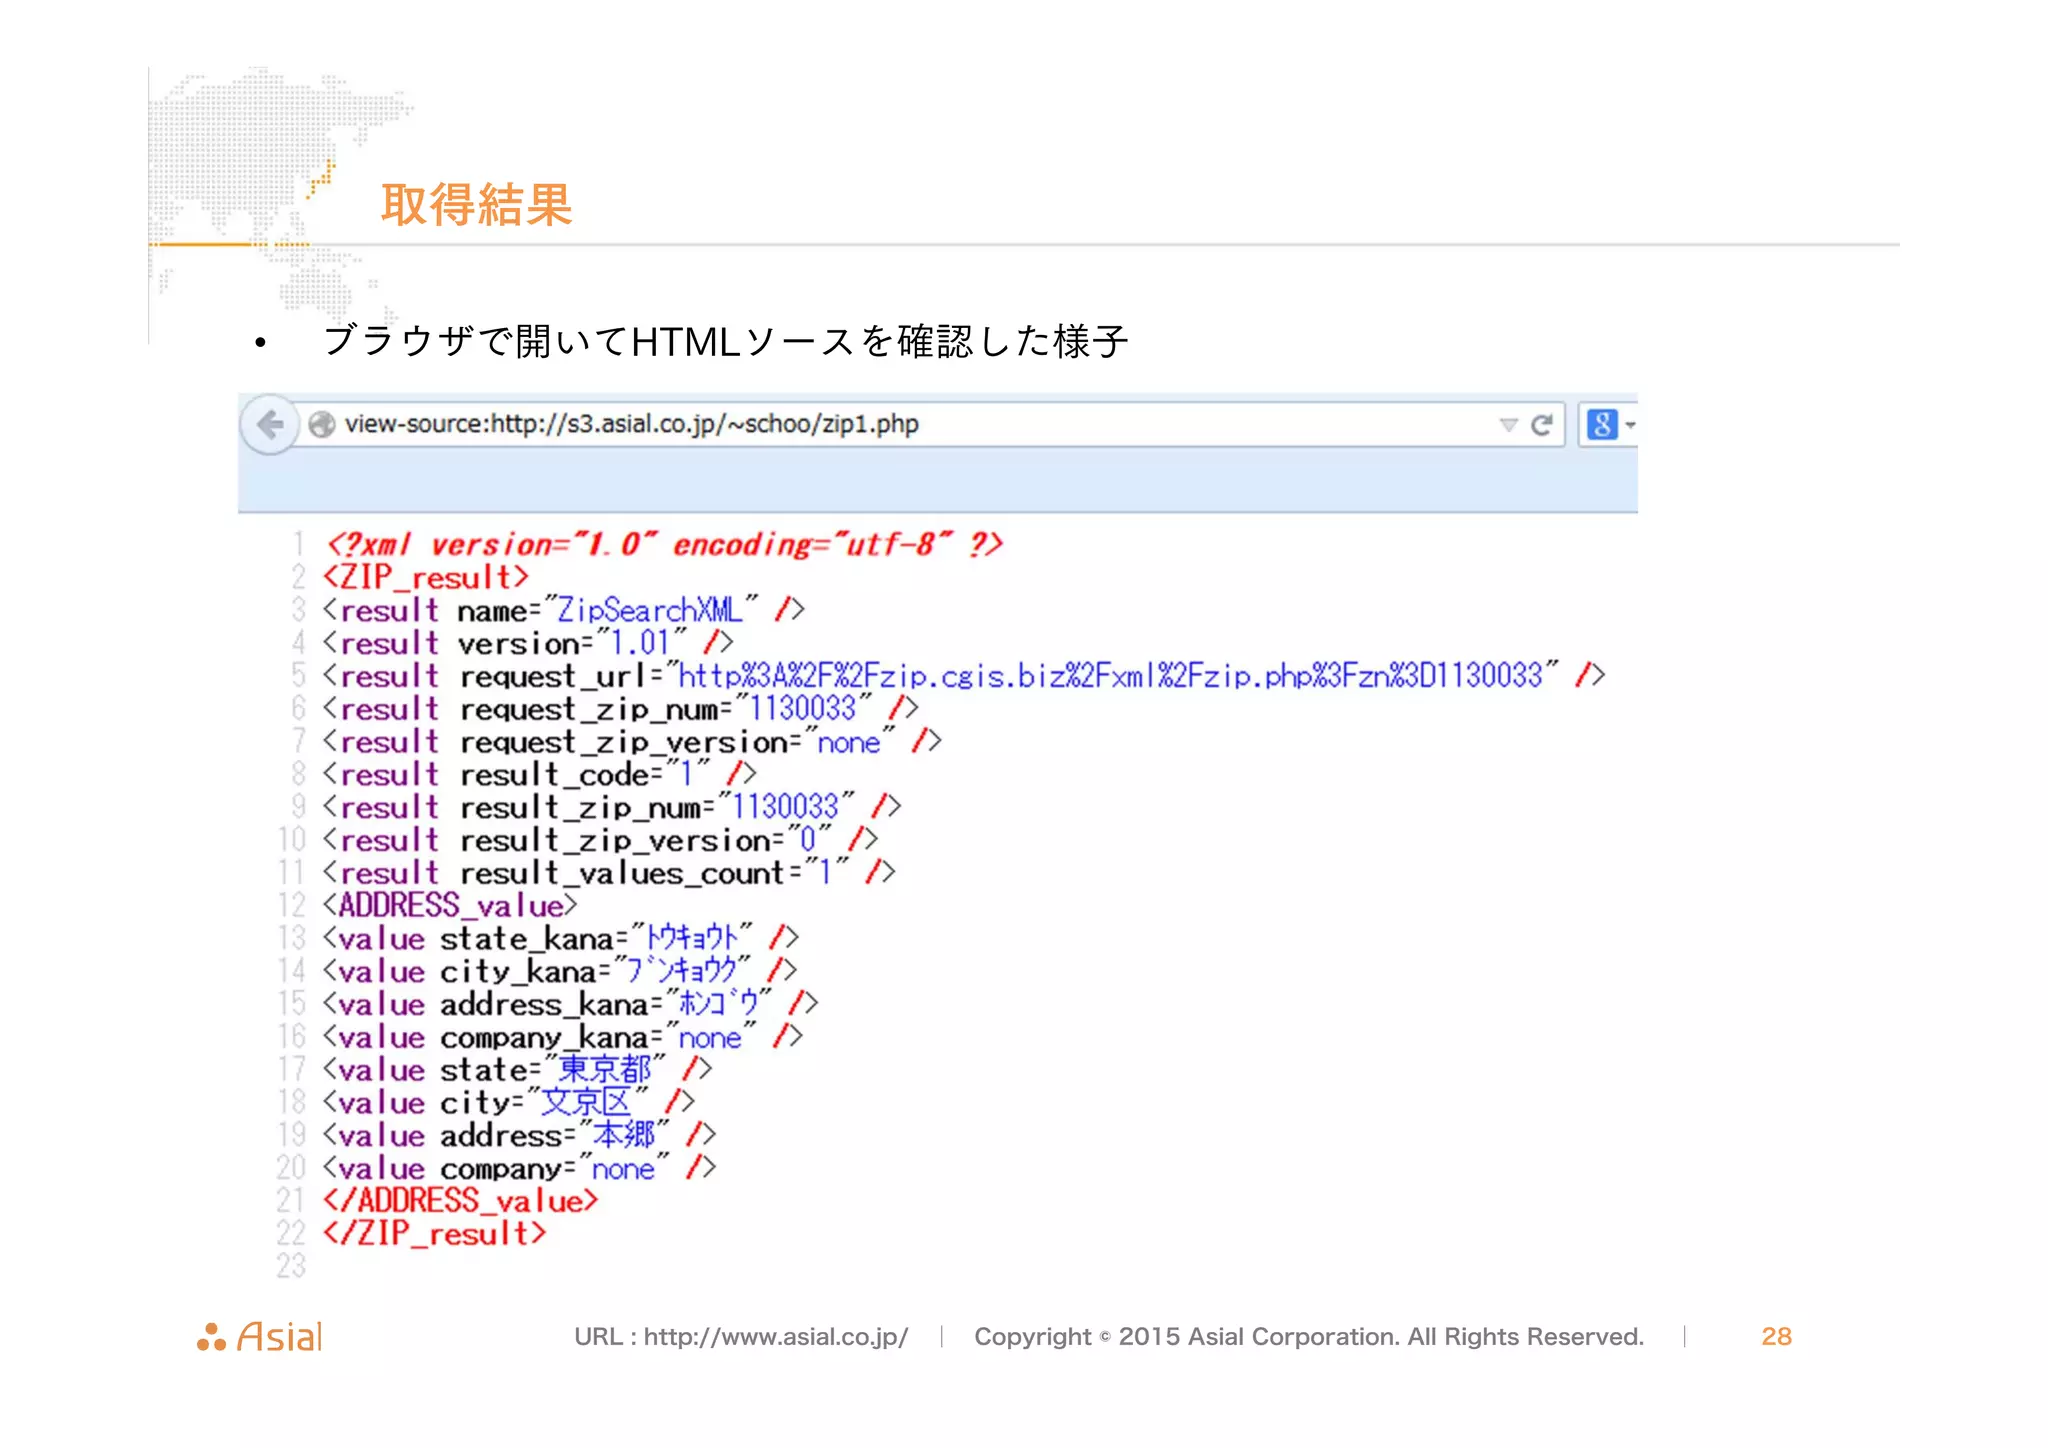Image resolution: width=2048 pixels, height=1448 pixels.
Task: Select the state_kana value トウキョウト
Action: coord(693,938)
